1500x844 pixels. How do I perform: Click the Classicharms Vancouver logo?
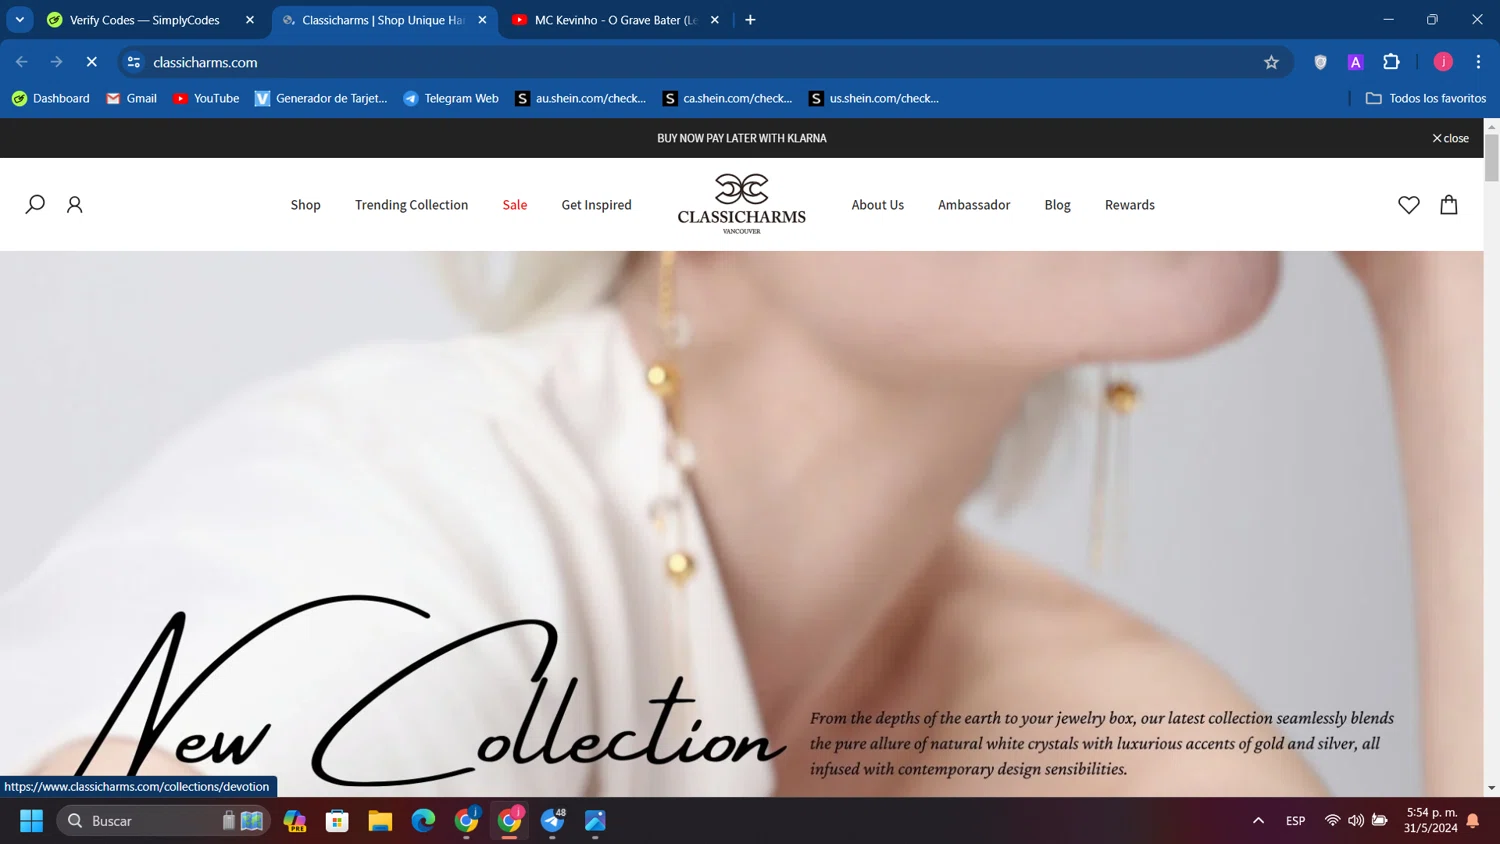pos(741,204)
